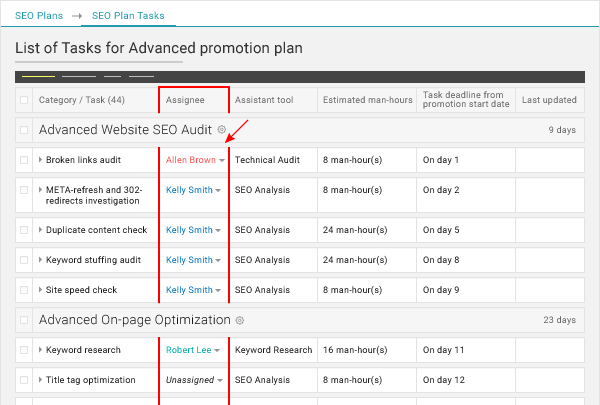Click SEO Analysis tool for Duplicate content check
The width and height of the screenshot is (600, 405).
click(262, 230)
